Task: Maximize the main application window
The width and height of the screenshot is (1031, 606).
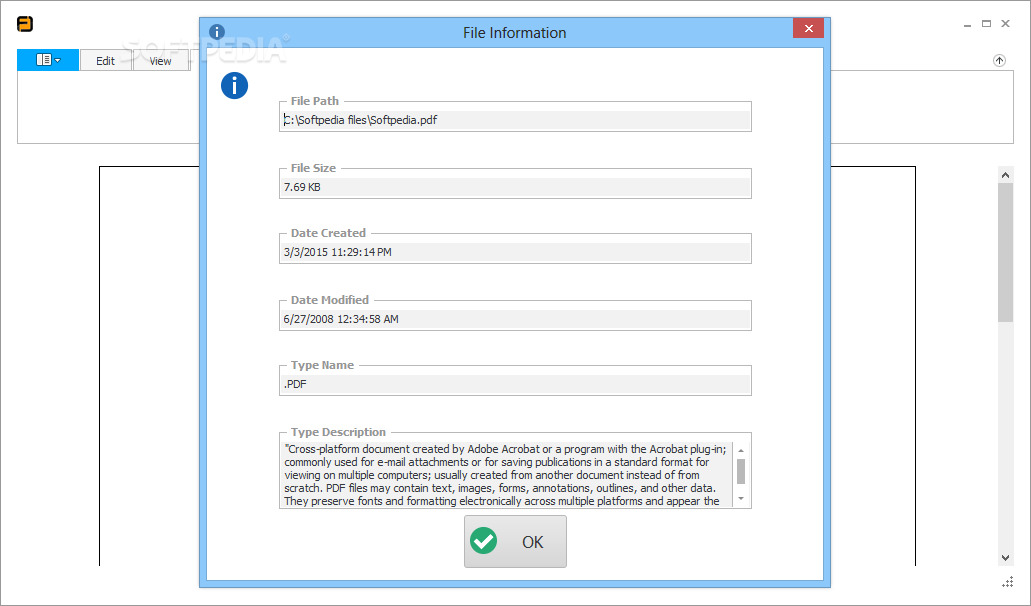Action: tap(986, 24)
